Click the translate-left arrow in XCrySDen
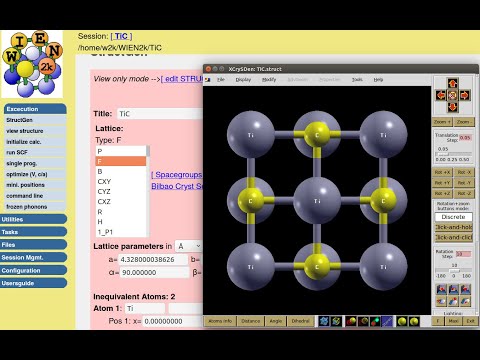Viewport: 480px width, 360px height. pos(441,96)
